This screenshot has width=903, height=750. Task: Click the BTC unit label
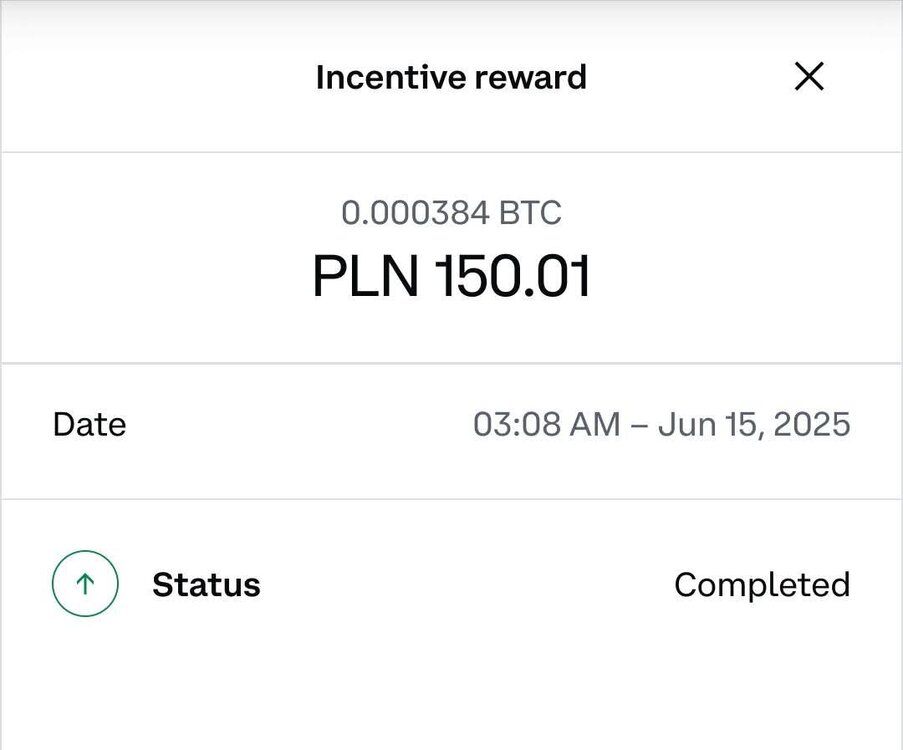(x=530, y=213)
